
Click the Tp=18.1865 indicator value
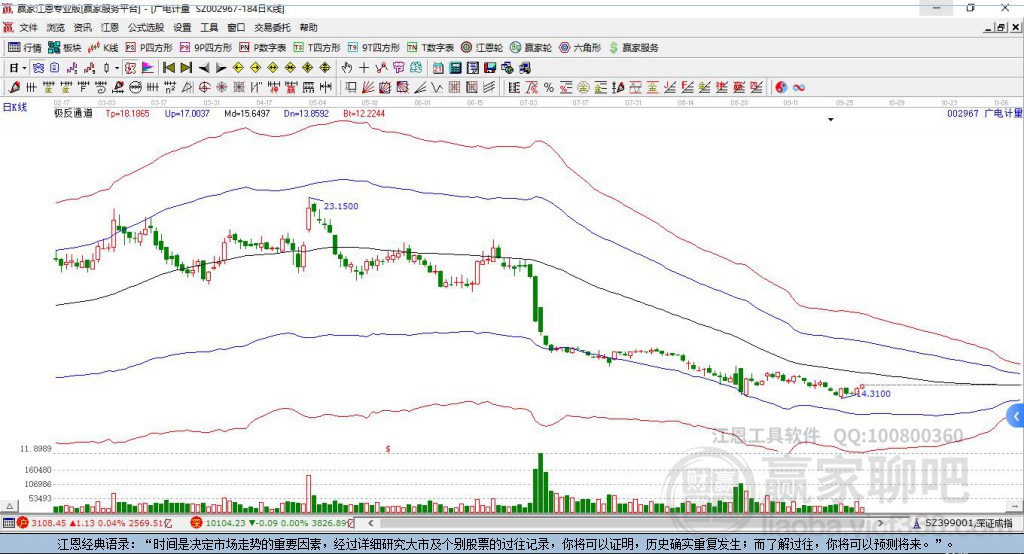127,114
